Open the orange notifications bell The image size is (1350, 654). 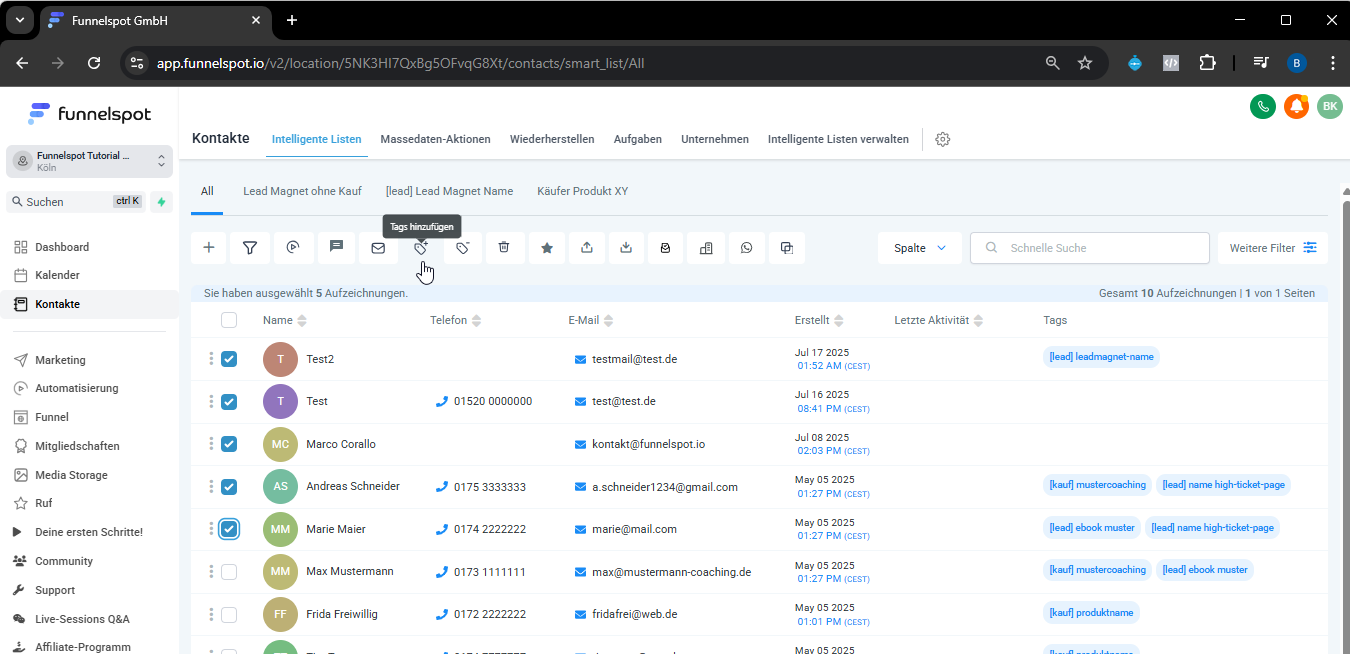(x=1296, y=106)
